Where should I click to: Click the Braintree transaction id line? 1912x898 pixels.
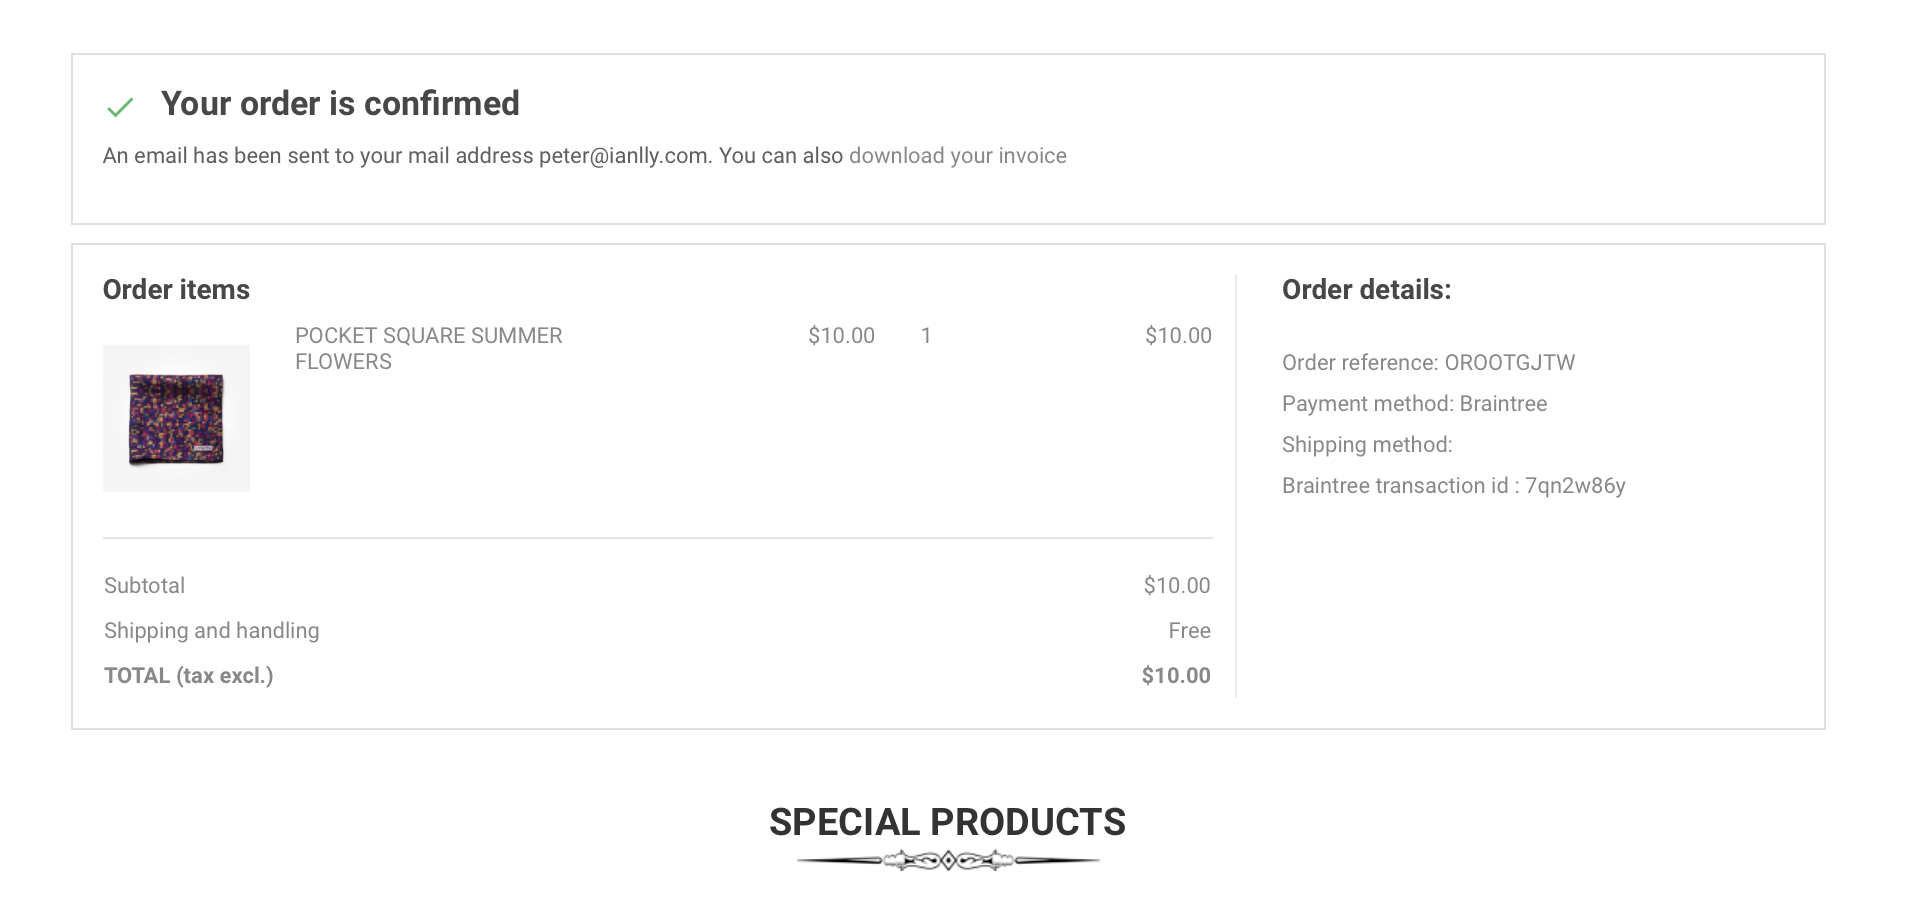coord(1453,486)
